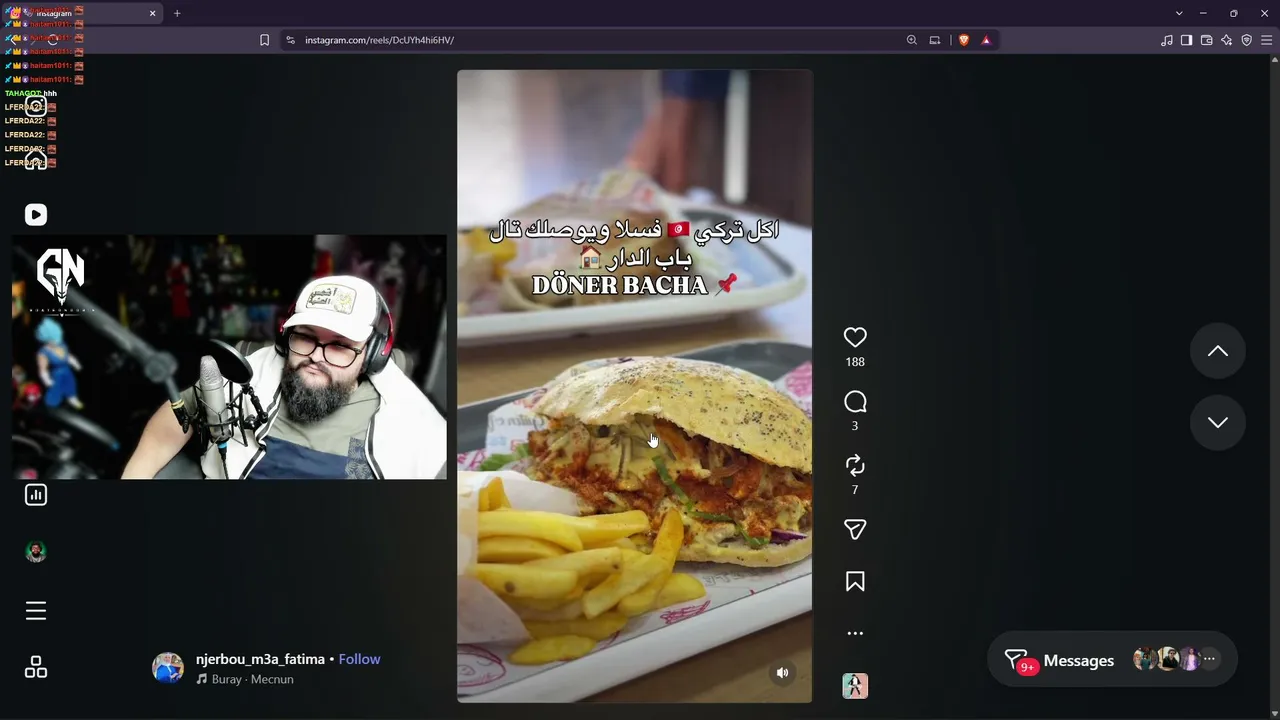
Task: Repost the reel using the repost icon
Action: (855, 466)
